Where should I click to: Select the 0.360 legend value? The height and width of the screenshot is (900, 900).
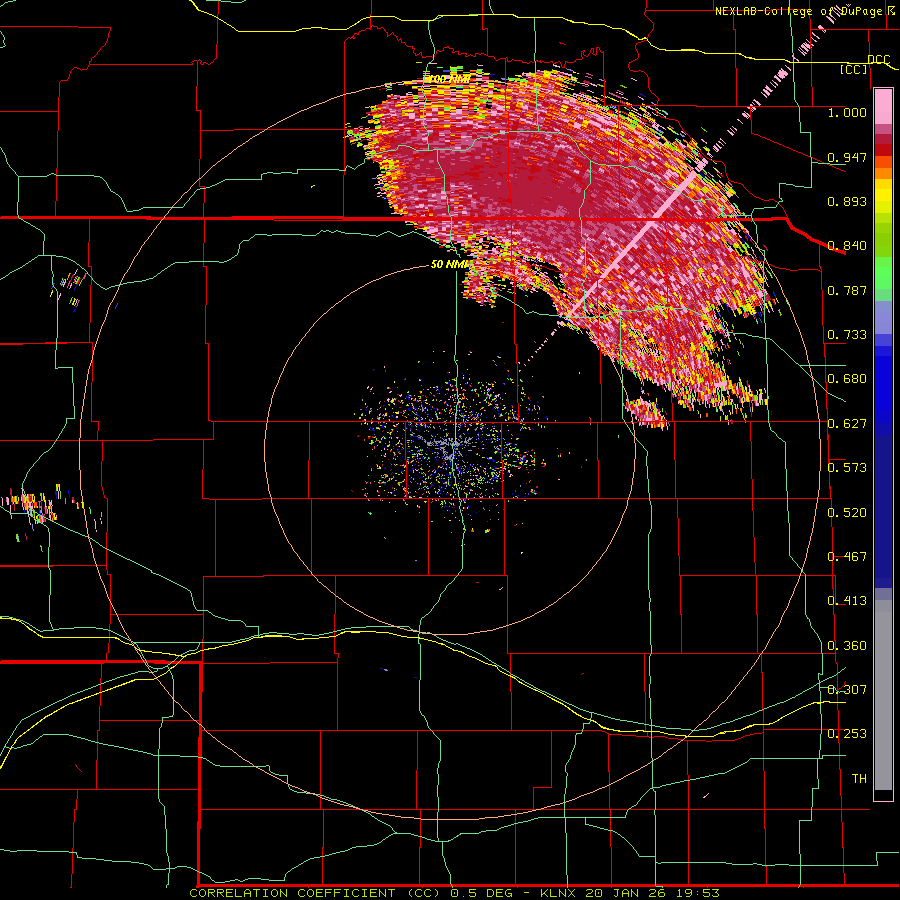point(847,646)
